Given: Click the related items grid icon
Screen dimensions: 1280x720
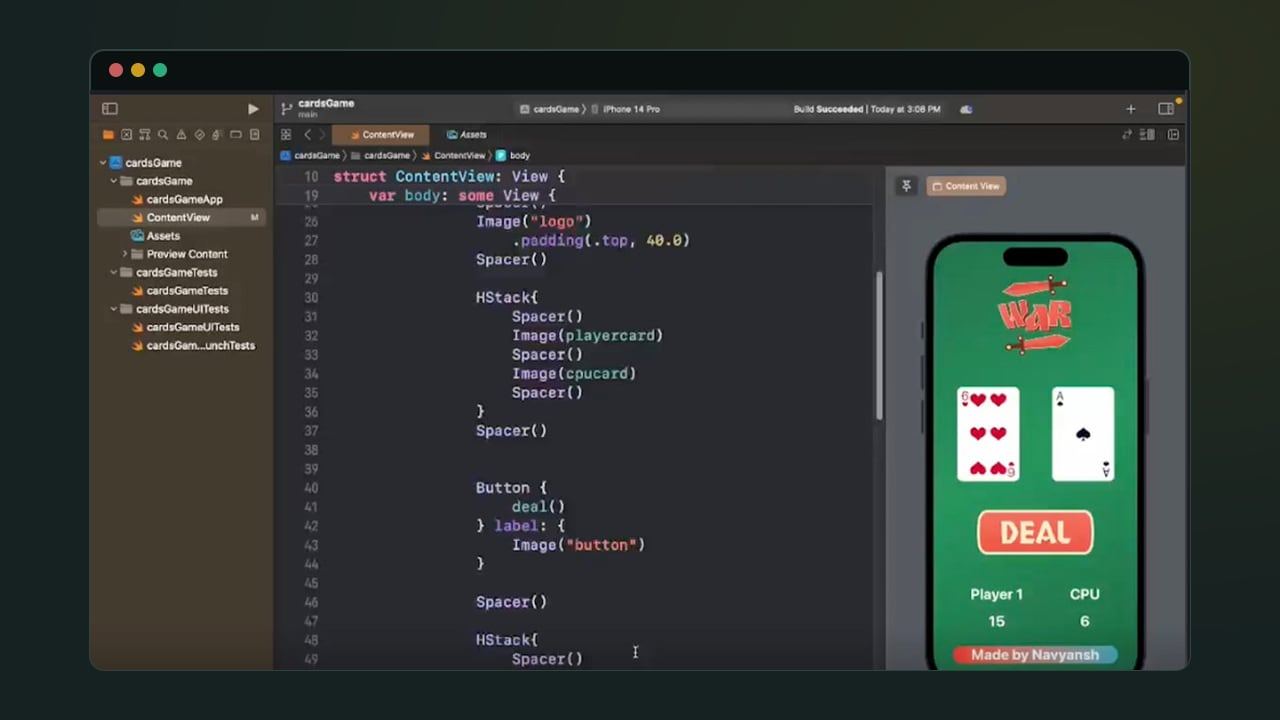Looking at the screenshot, I should click(286, 135).
